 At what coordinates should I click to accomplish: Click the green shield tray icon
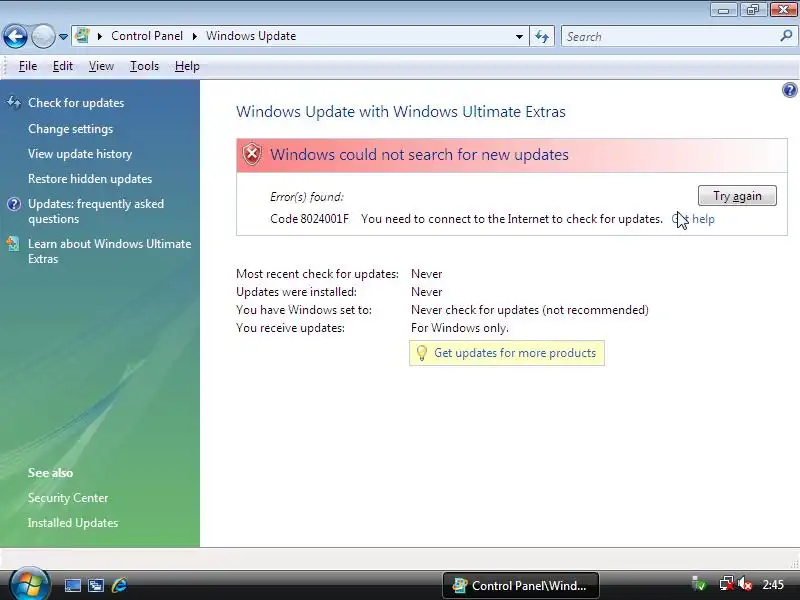(699, 584)
